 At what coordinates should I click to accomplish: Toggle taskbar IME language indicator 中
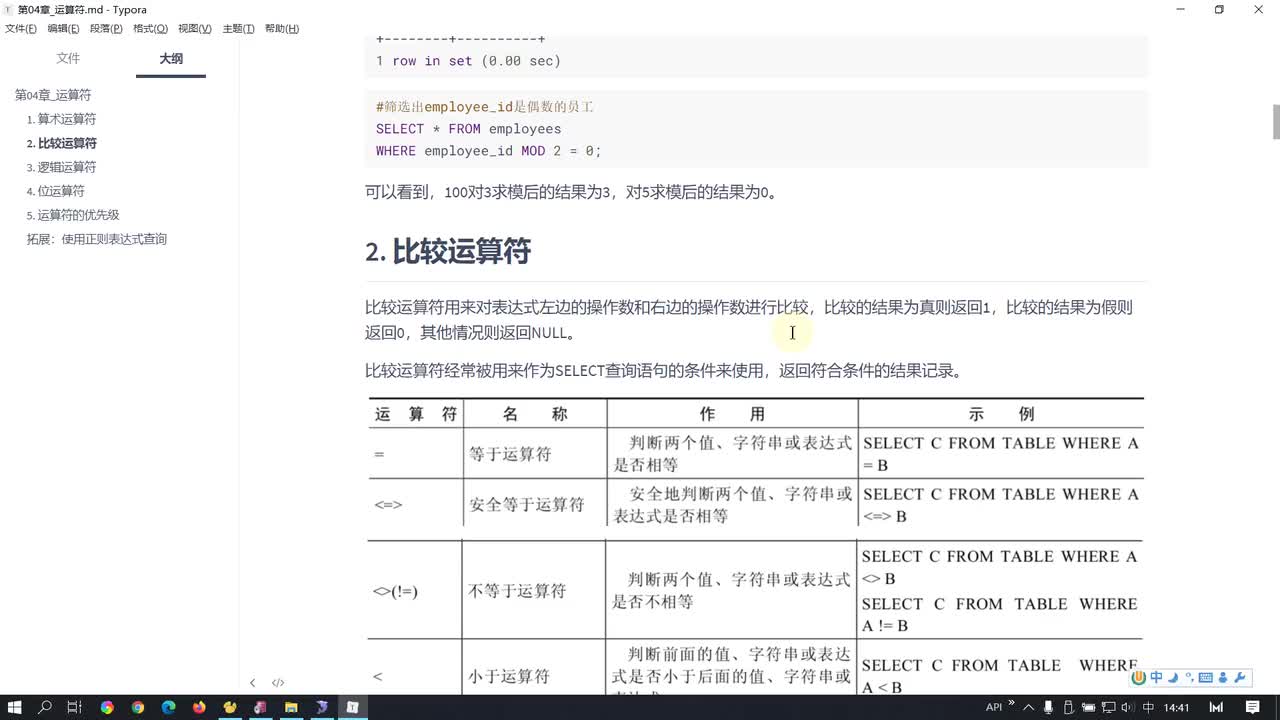coord(1148,707)
